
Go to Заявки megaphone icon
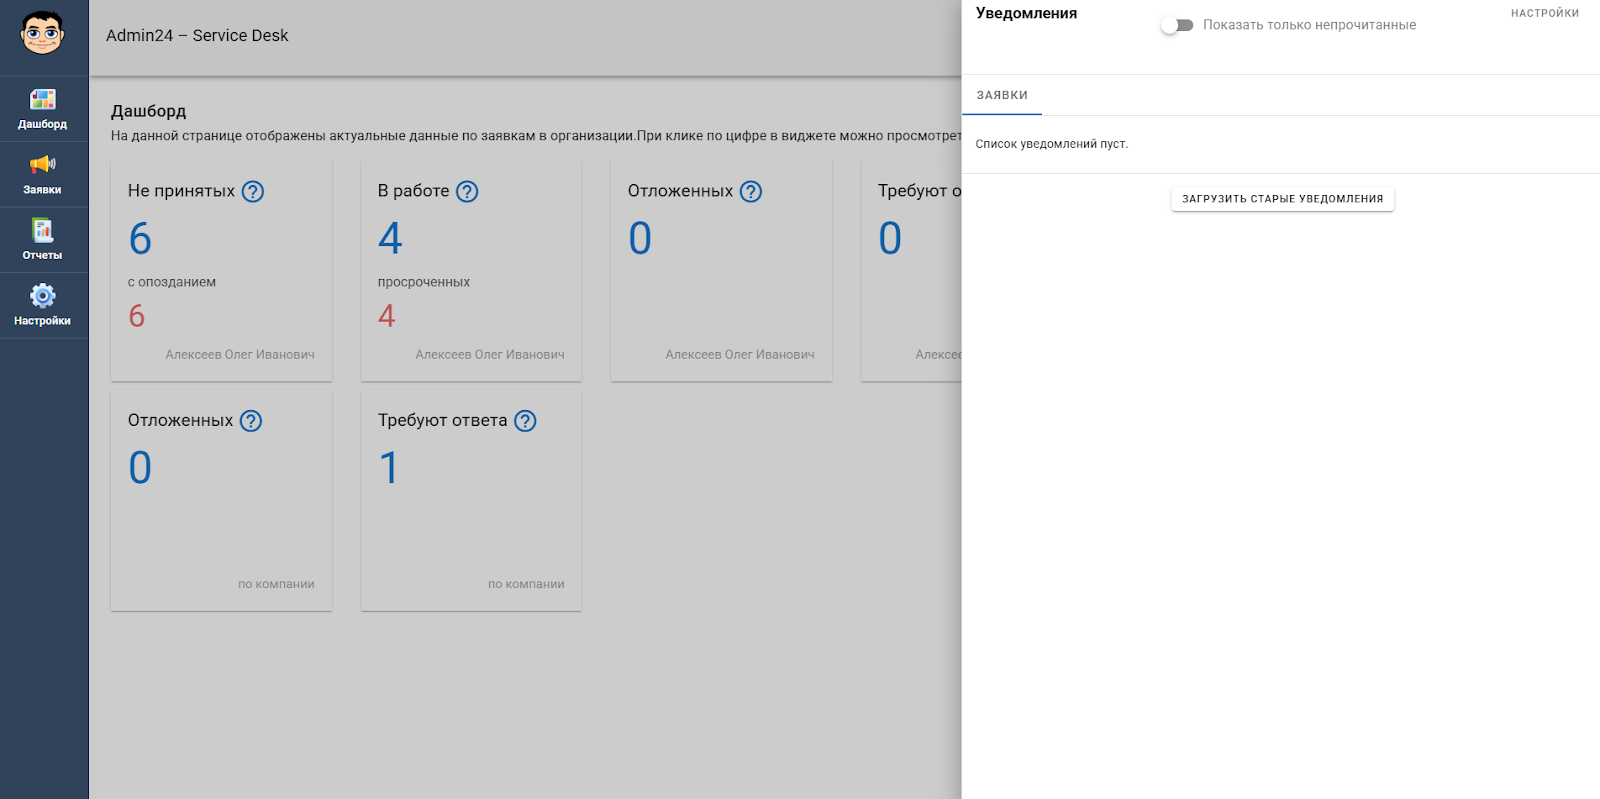(42, 164)
